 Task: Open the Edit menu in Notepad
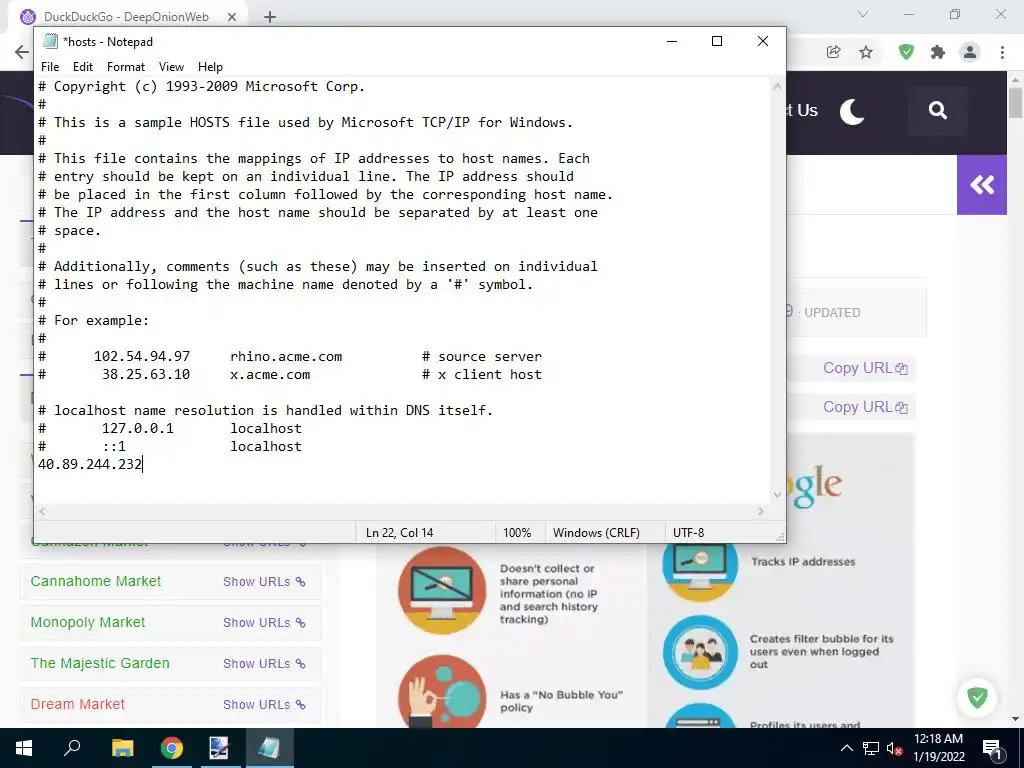pyautogui.click(x=82, y=67)
